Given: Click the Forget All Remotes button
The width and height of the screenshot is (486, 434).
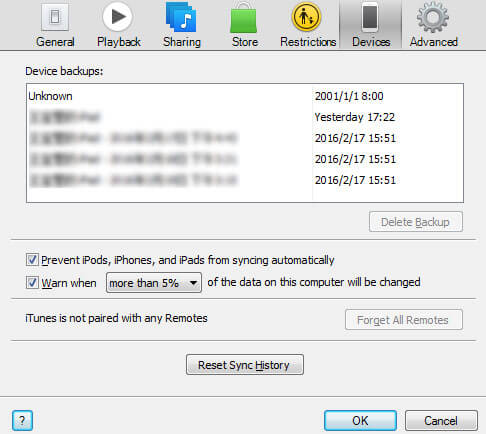Looking at the screenshot, I should coord(404,320).
